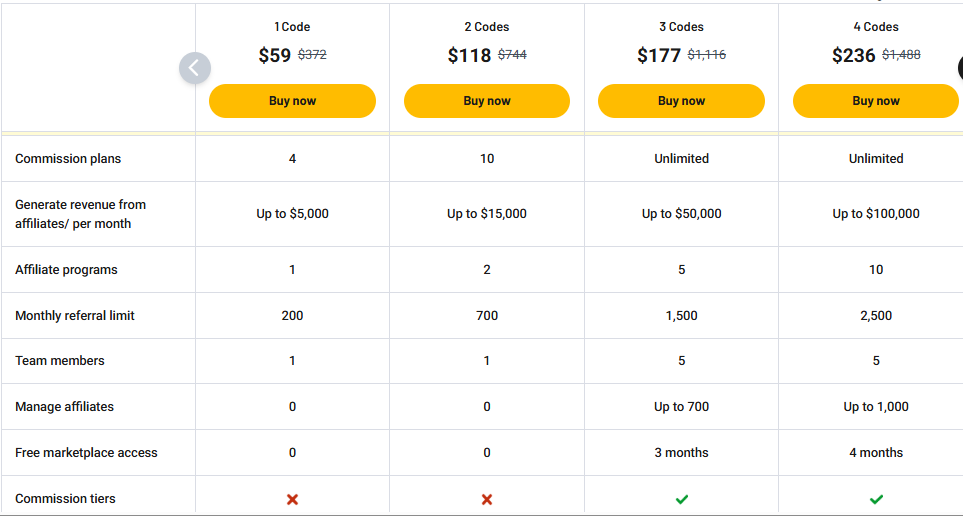Image resolution: width=963 pixels, height=516 pixels.
Task: Click green checkmark for 4 Codes Commission tiers
Action: click(876, 499)
